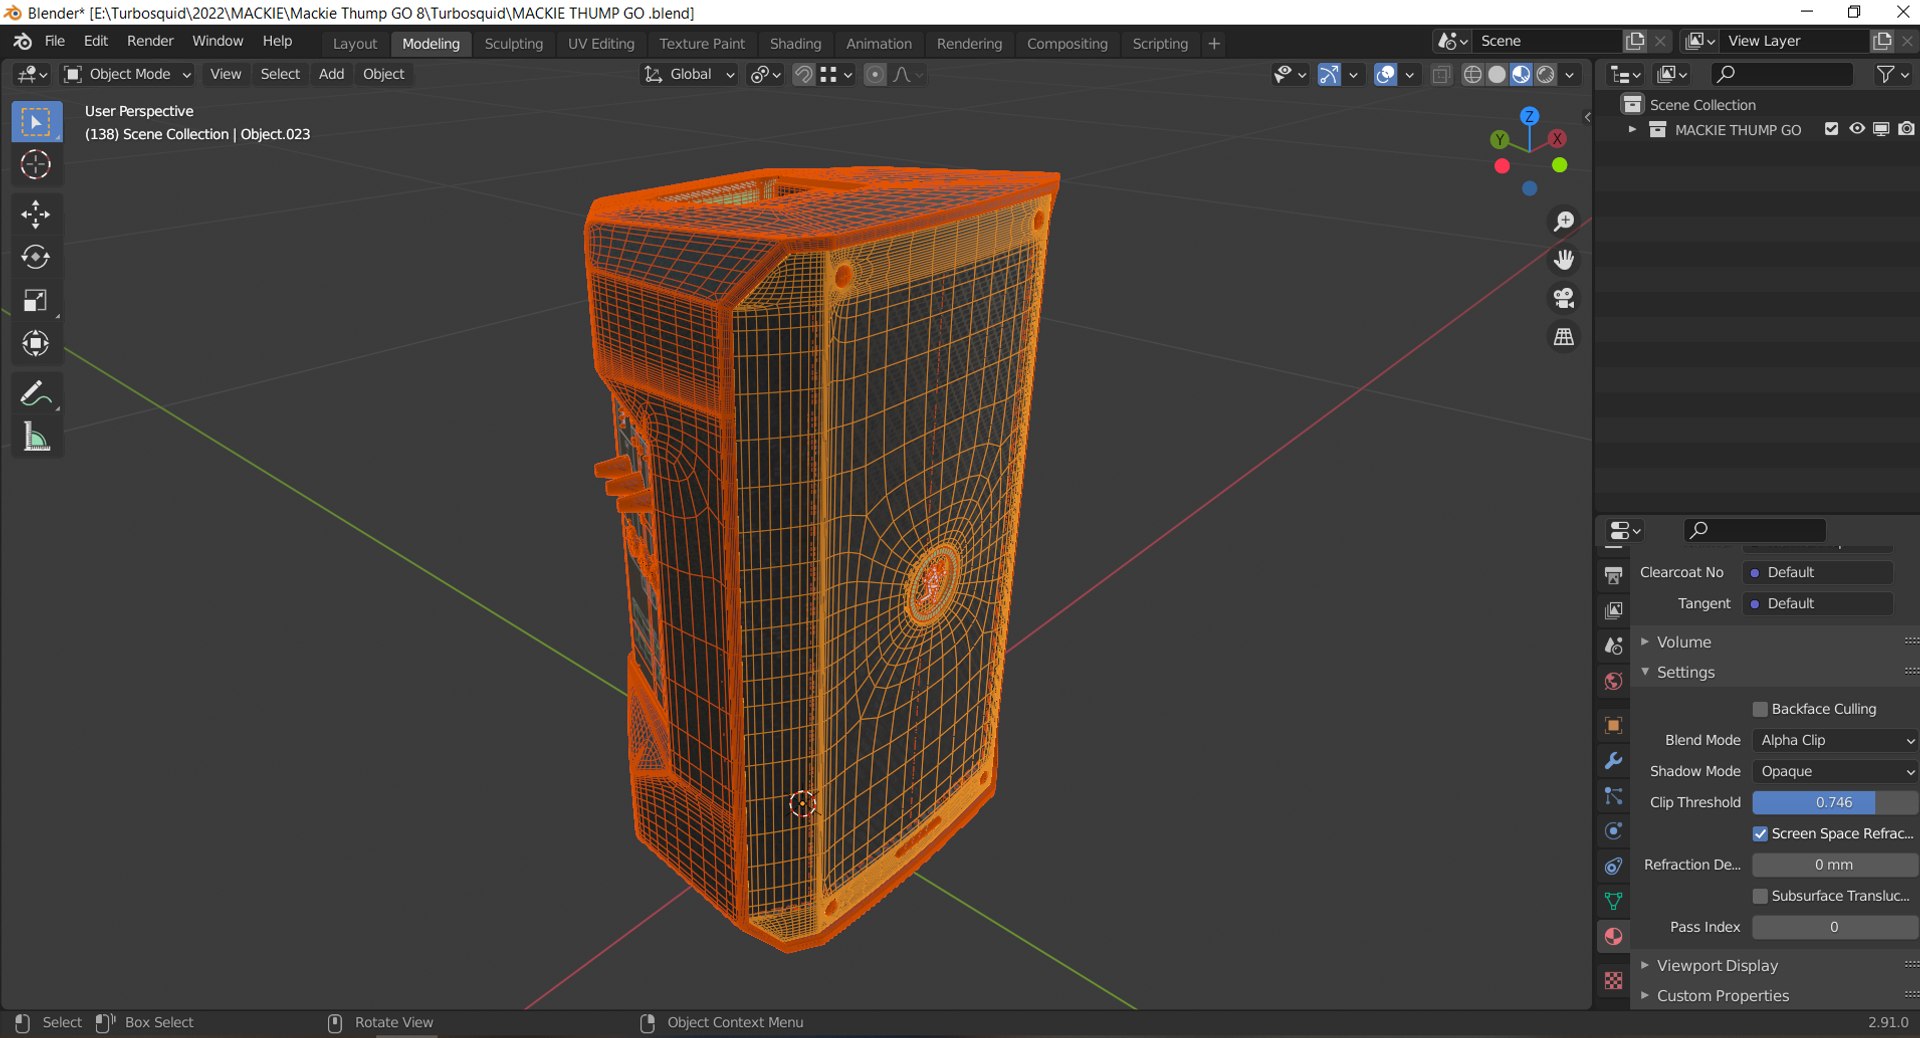Open Modifier properties wrench icon

point(1613,761)
